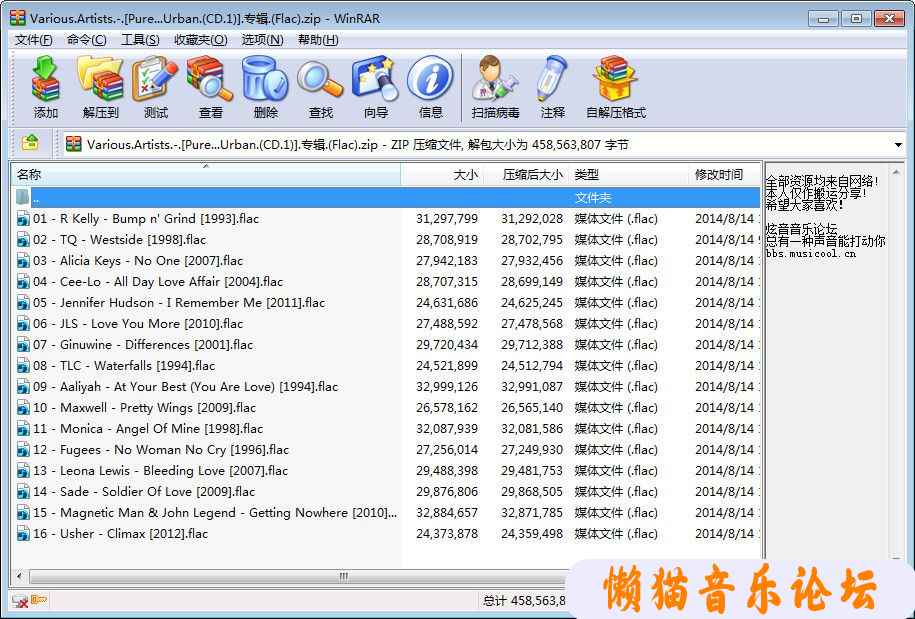This screenshot has width=915, height=619.
Task: Open the Wizard (向导) icon
Action: (375, 79)
